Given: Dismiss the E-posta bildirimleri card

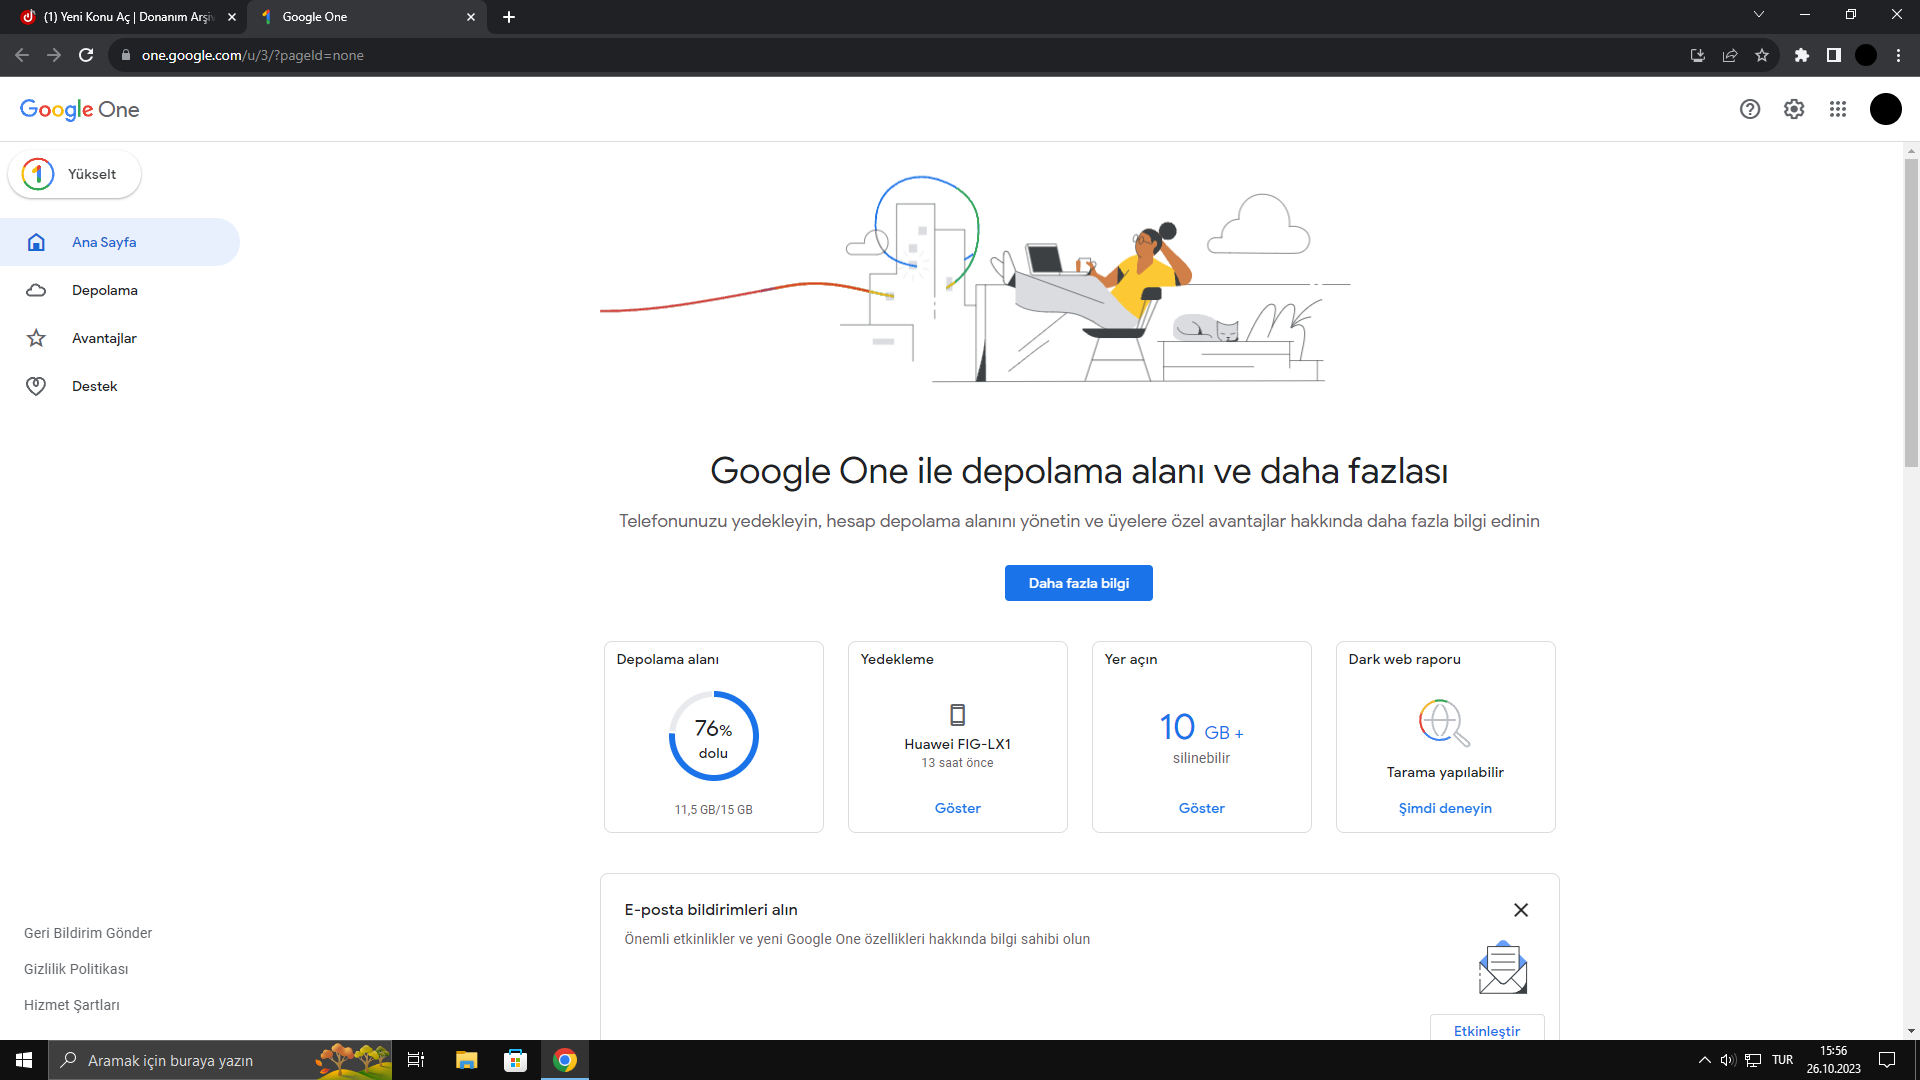Looking at the screenshot, I should (1521, 910).
